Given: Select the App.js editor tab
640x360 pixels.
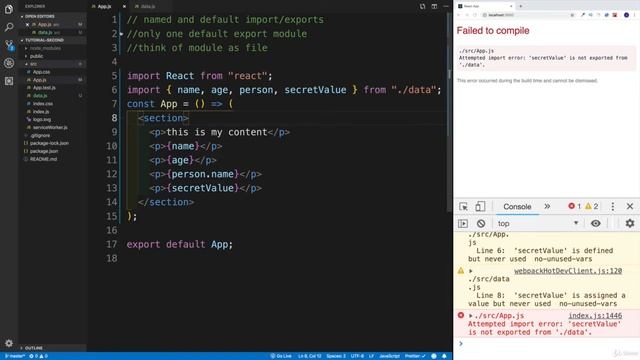Looking at the screenshot, I should pyautogui.click(x=105, y=7).
